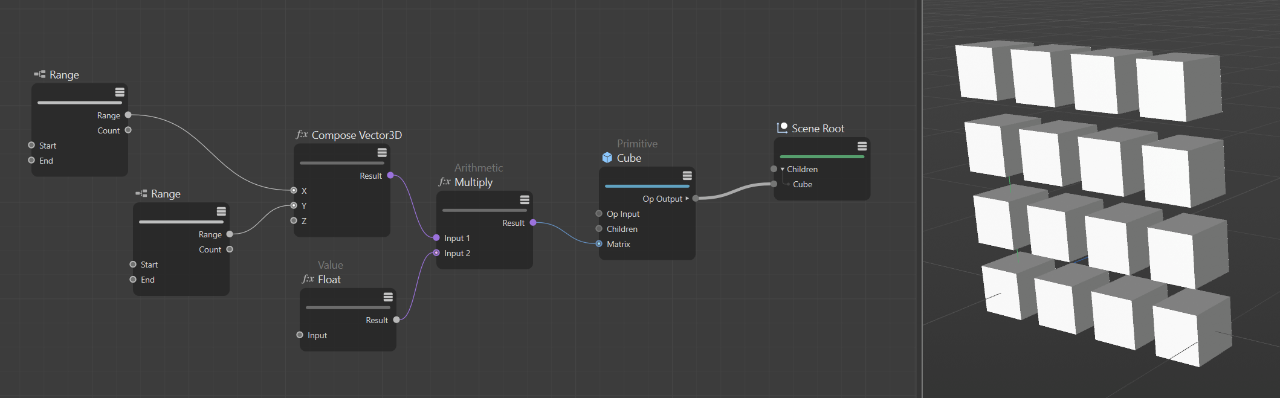Click the Primitive label above Cube
This screenshot has height=398, width=1280.
tap(637, 144)
